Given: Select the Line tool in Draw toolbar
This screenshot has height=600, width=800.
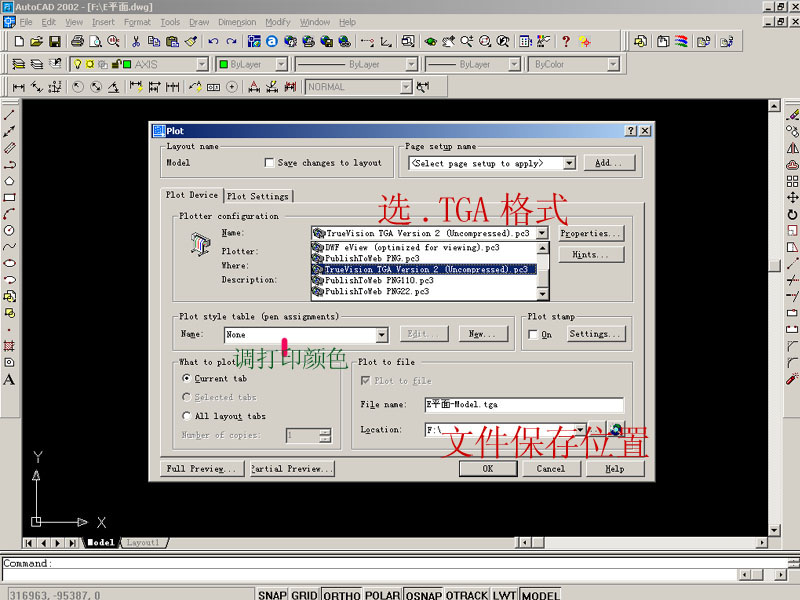Looking at the screenshot, I should (9, 115).
